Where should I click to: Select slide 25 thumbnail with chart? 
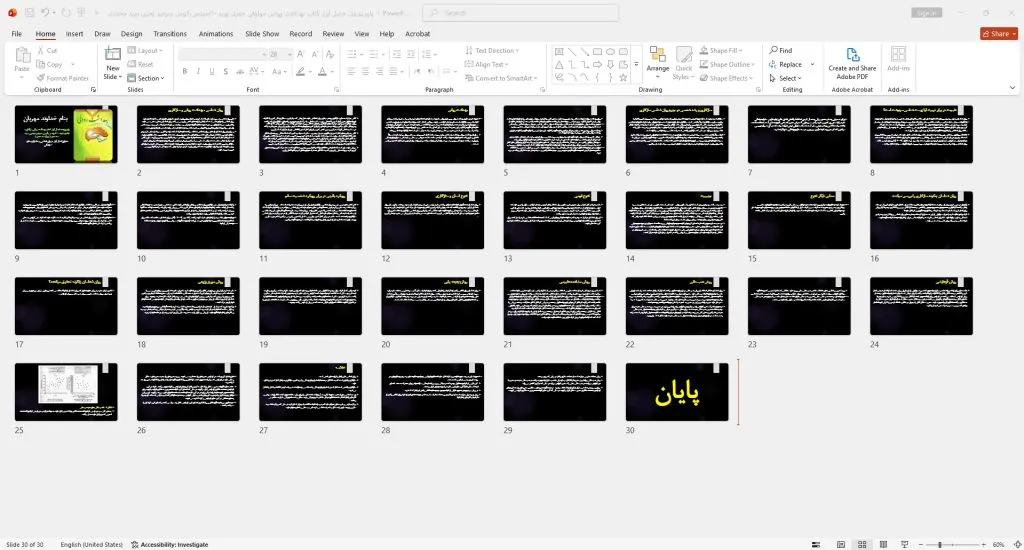point(66,392)
